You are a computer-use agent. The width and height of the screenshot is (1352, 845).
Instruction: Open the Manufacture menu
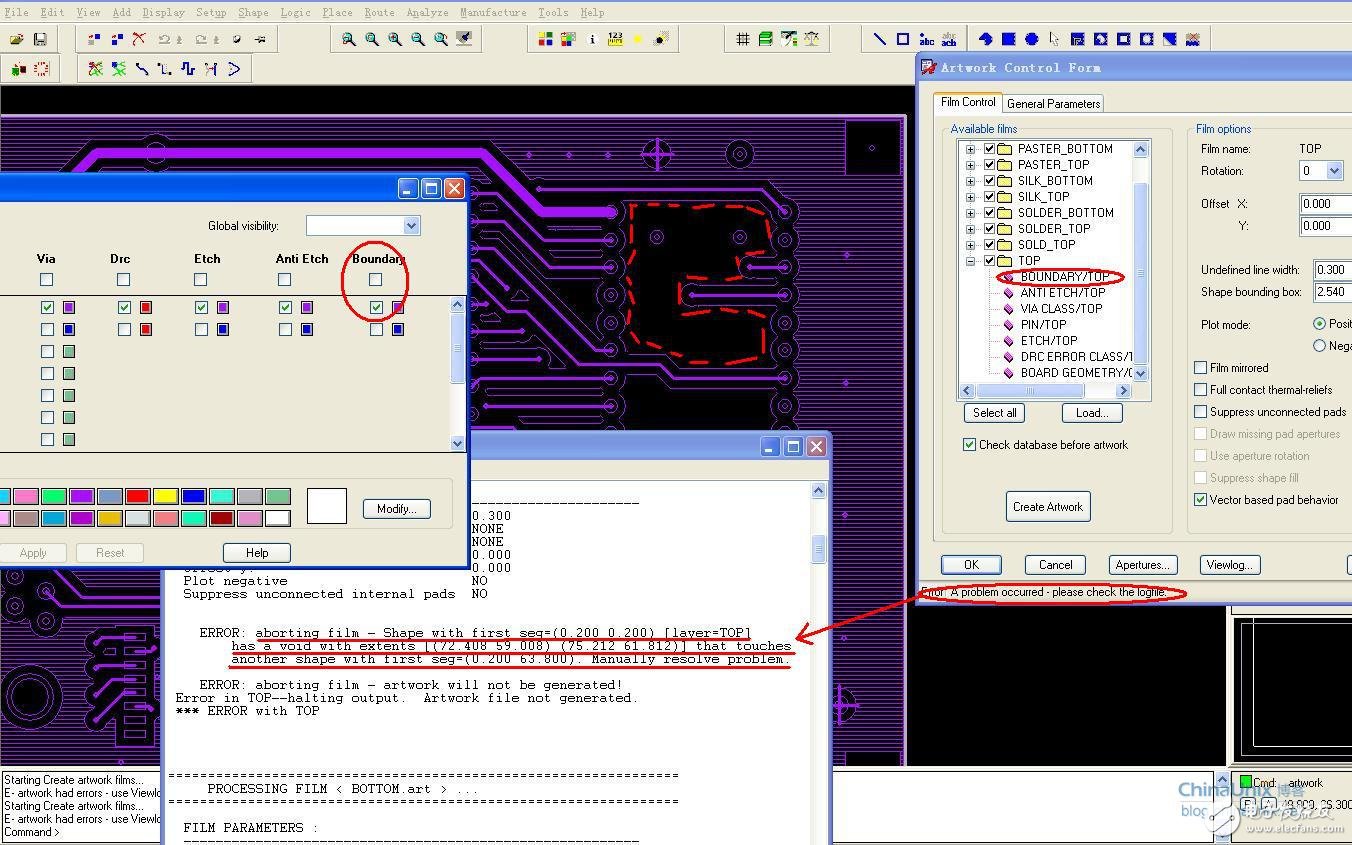(x=492, y=12)
